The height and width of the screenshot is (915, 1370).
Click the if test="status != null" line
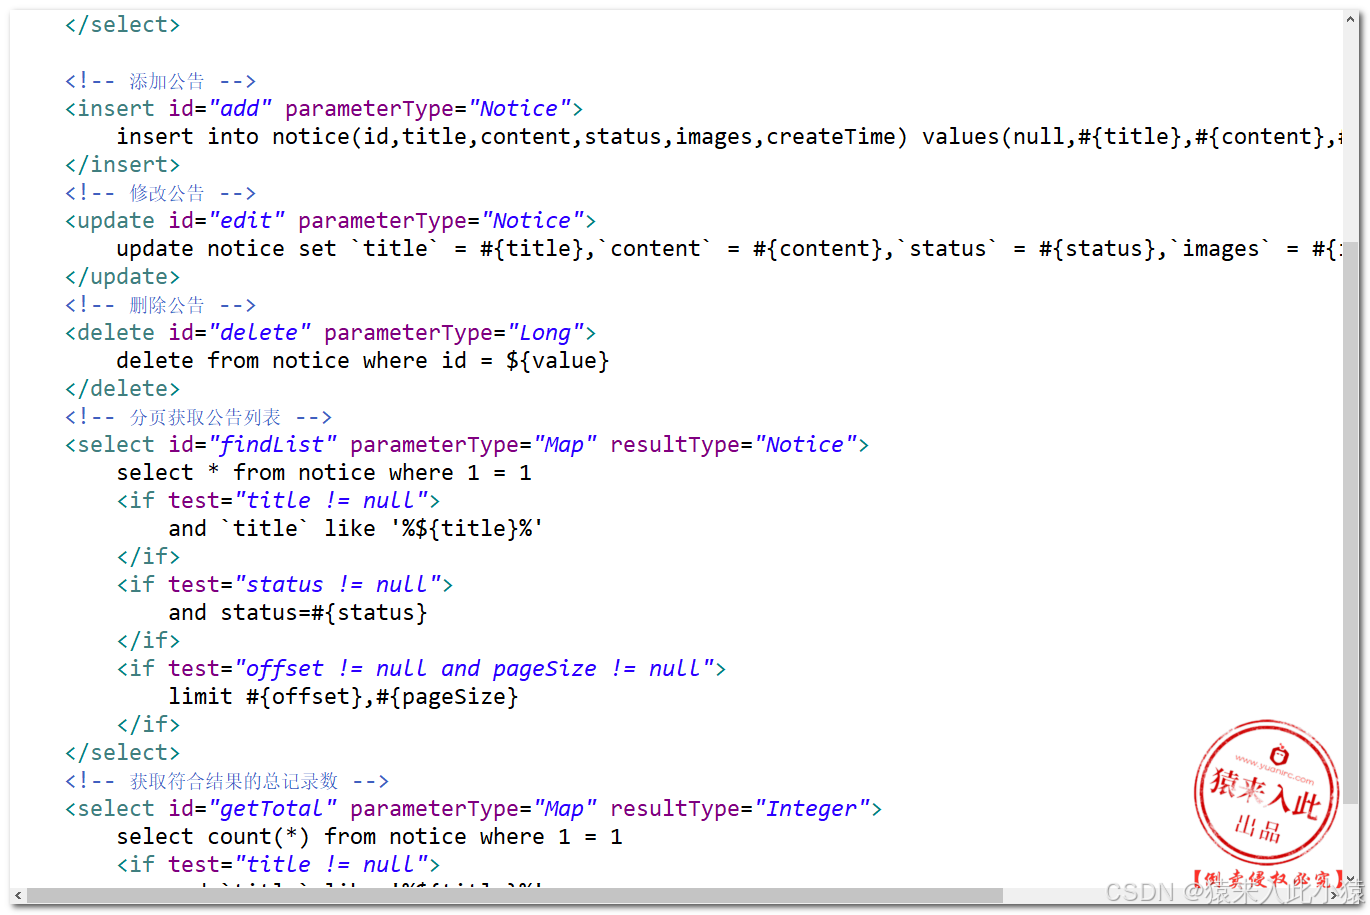pyautogui.click(x=285, y=585)
